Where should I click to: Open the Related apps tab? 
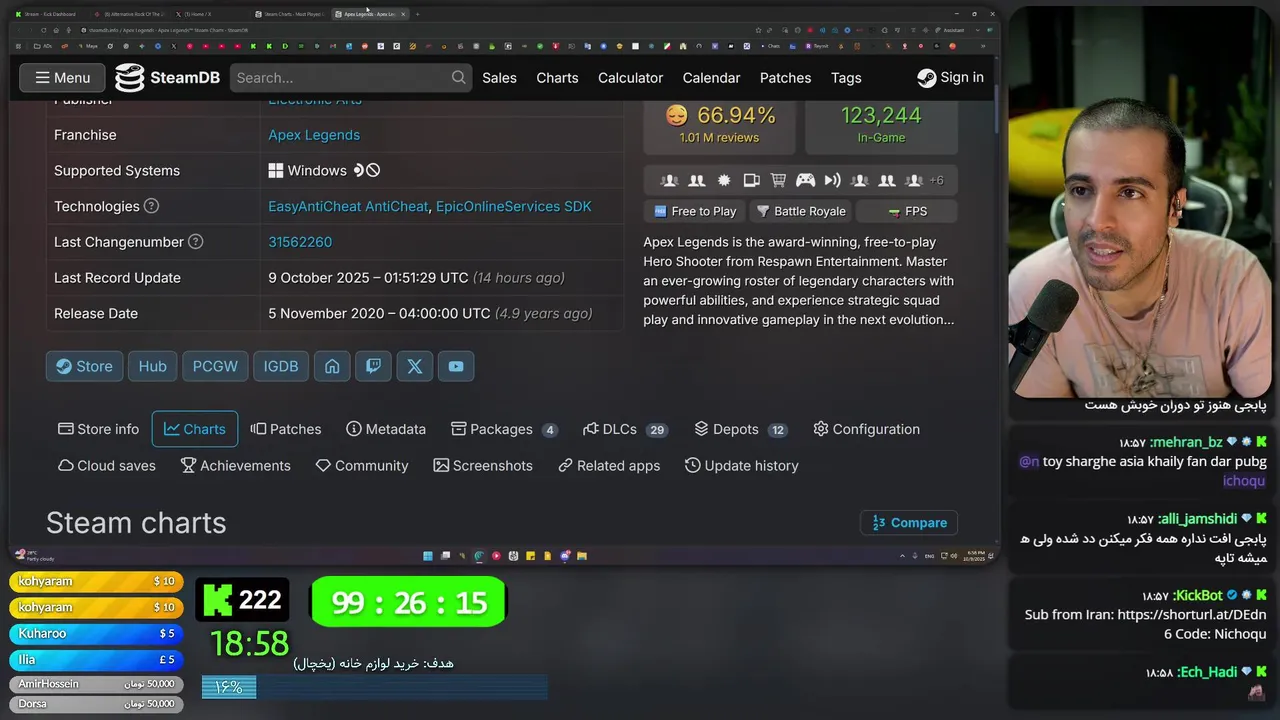pyautogui.click(x=609, y=466)
